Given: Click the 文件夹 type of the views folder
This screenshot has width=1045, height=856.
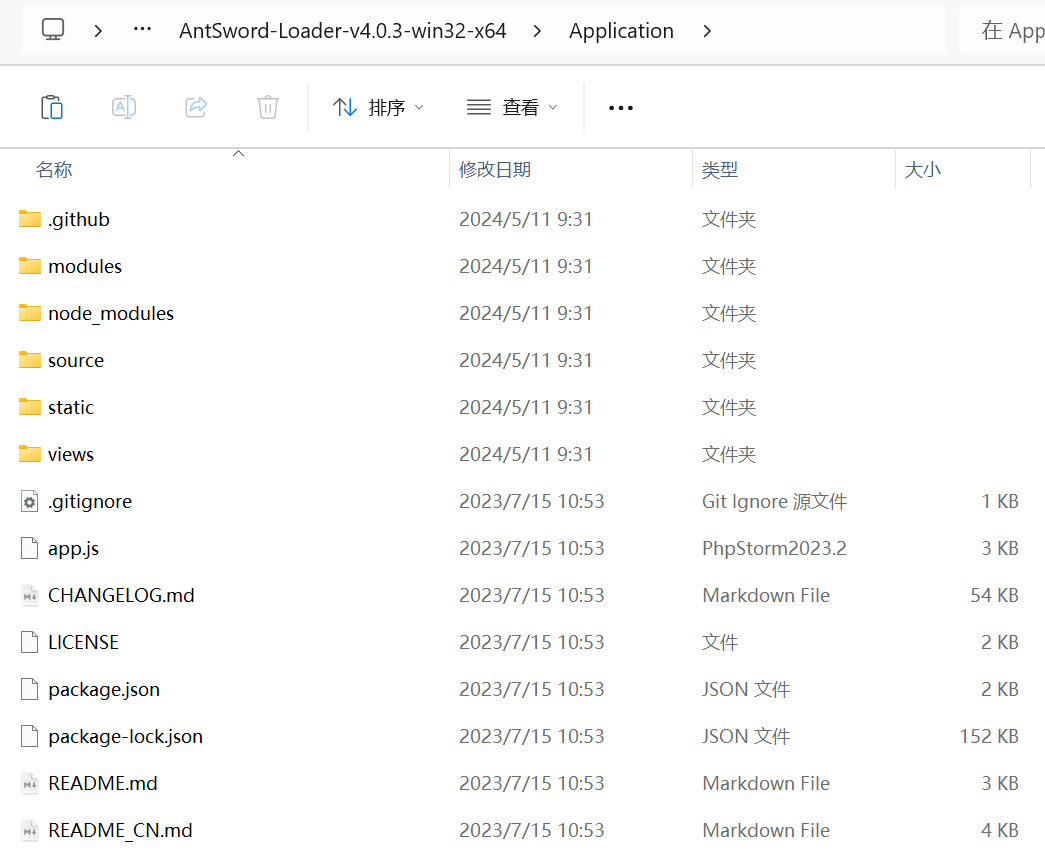Looking at the screenshot, I should tap(728, 455).
